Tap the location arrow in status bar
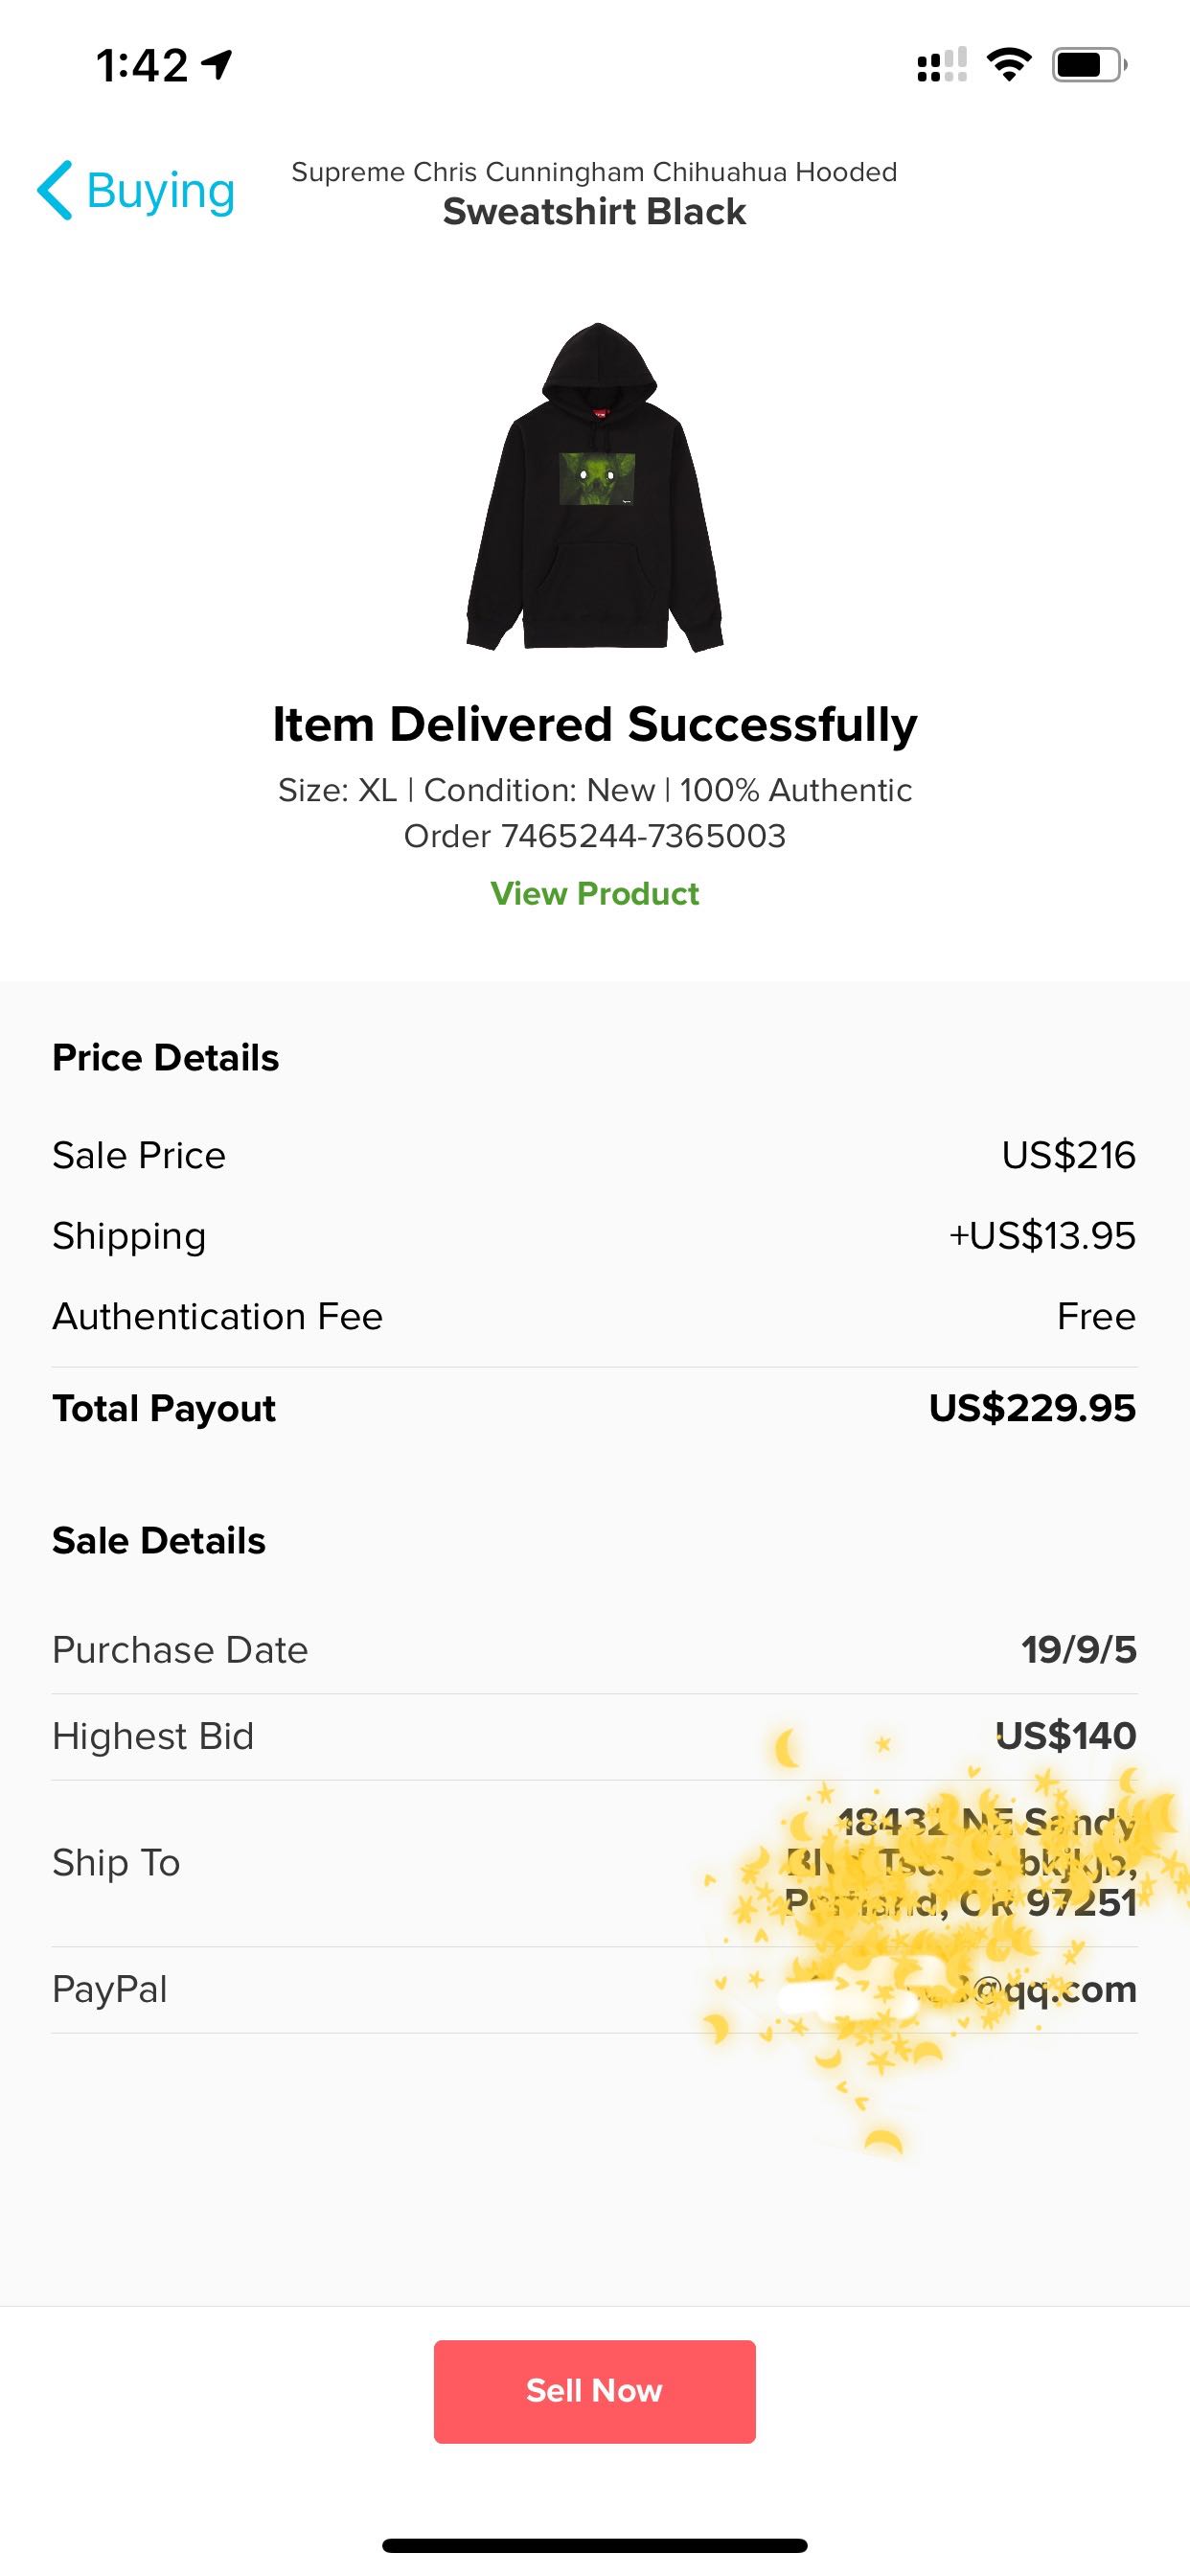Image resolution: width=1190 pixels, height=2576 pixels. [217, 65]
